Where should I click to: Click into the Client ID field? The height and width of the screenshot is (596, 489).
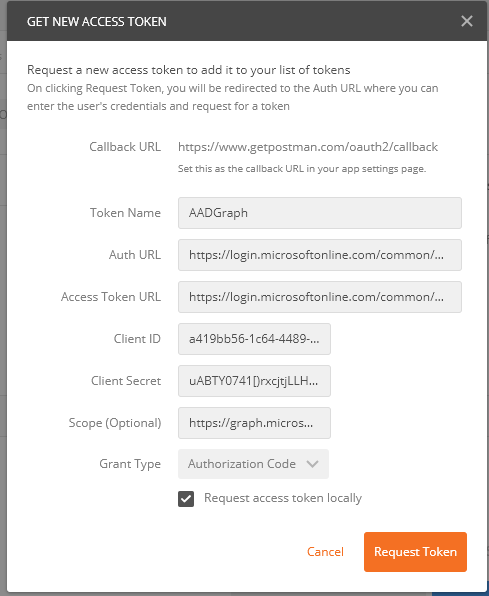254,339
